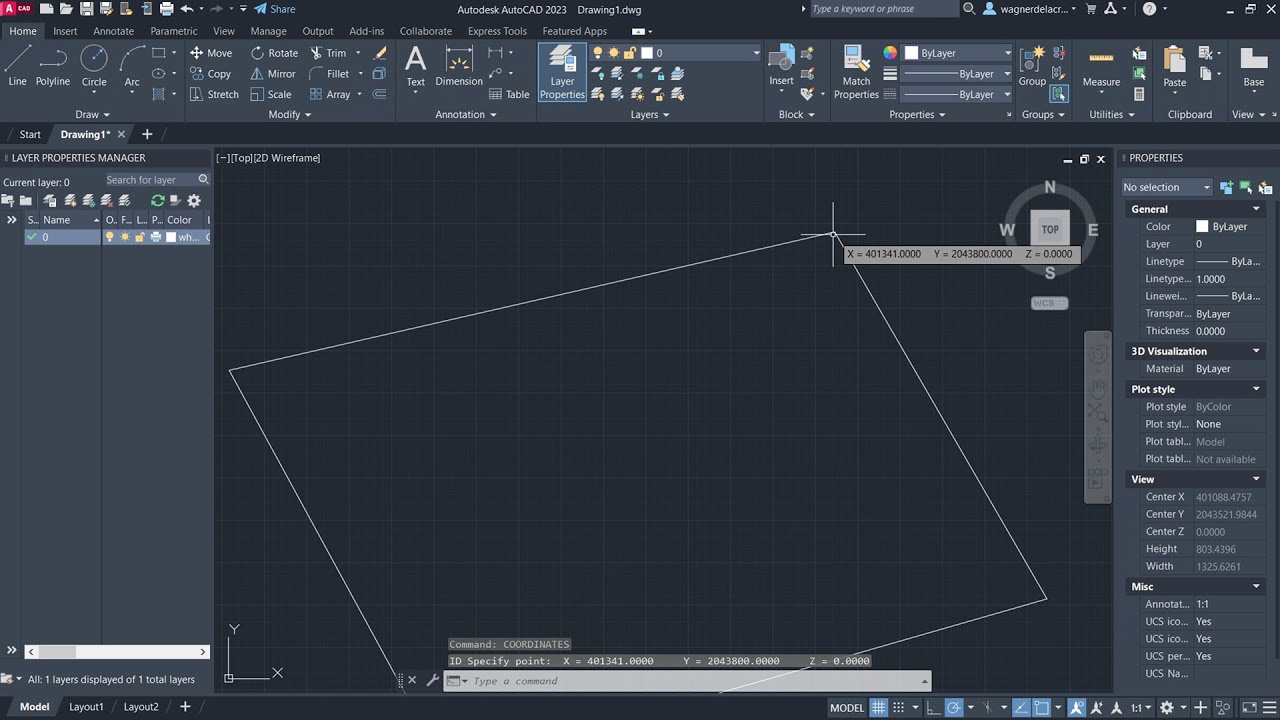1280x720 pixels.
Task: Open the layer dropdown showing 0
Action: tap(677, 53)
